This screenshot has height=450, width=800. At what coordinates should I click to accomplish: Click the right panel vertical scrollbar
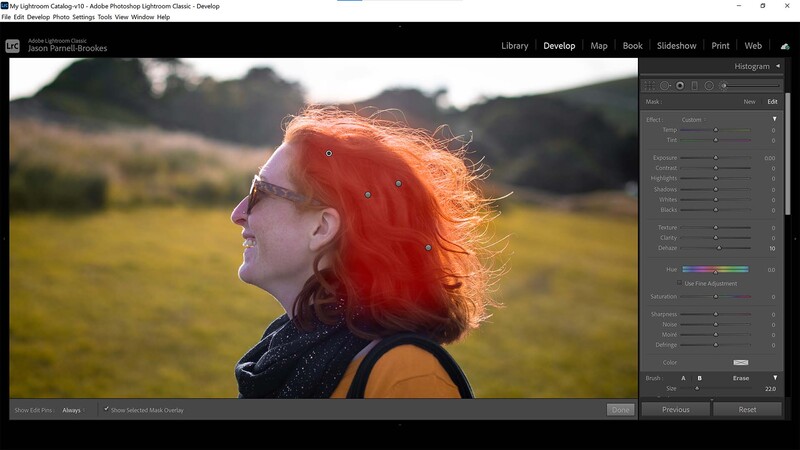coord(787,153)
